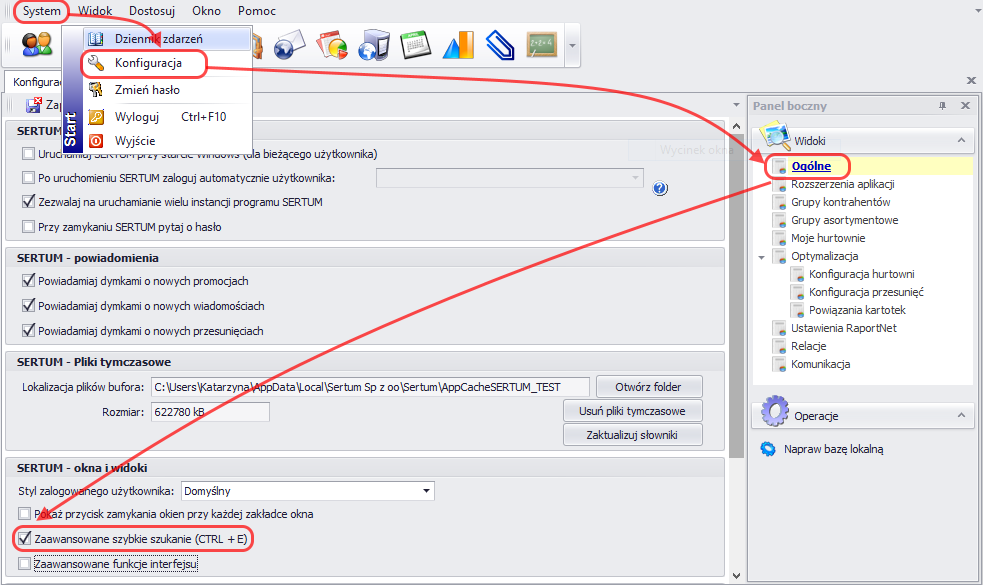983x585 pixels.
Task: Click the green calendar toolbar icon
Action: click(414, 45)
